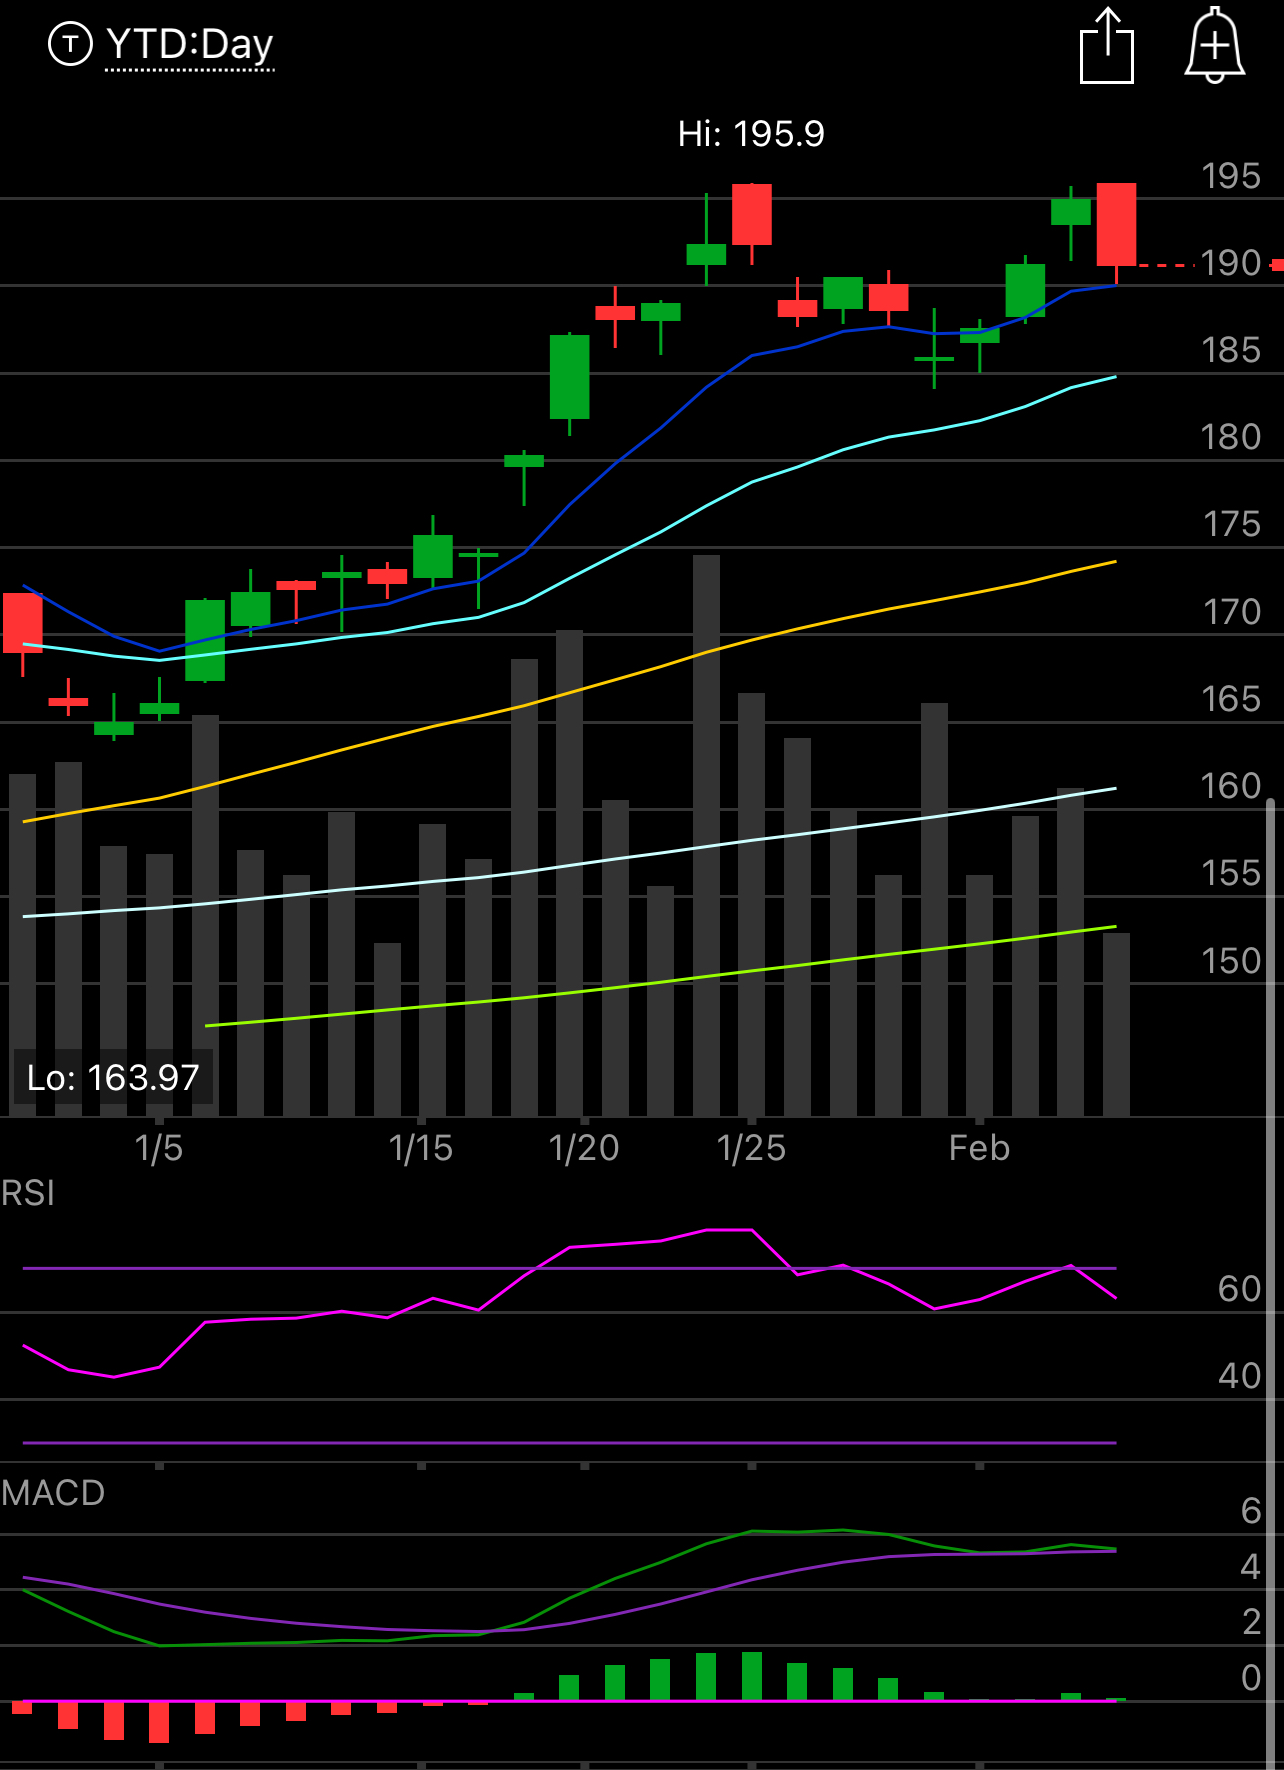Tap the MACD indicator label

coord(53,1493)
